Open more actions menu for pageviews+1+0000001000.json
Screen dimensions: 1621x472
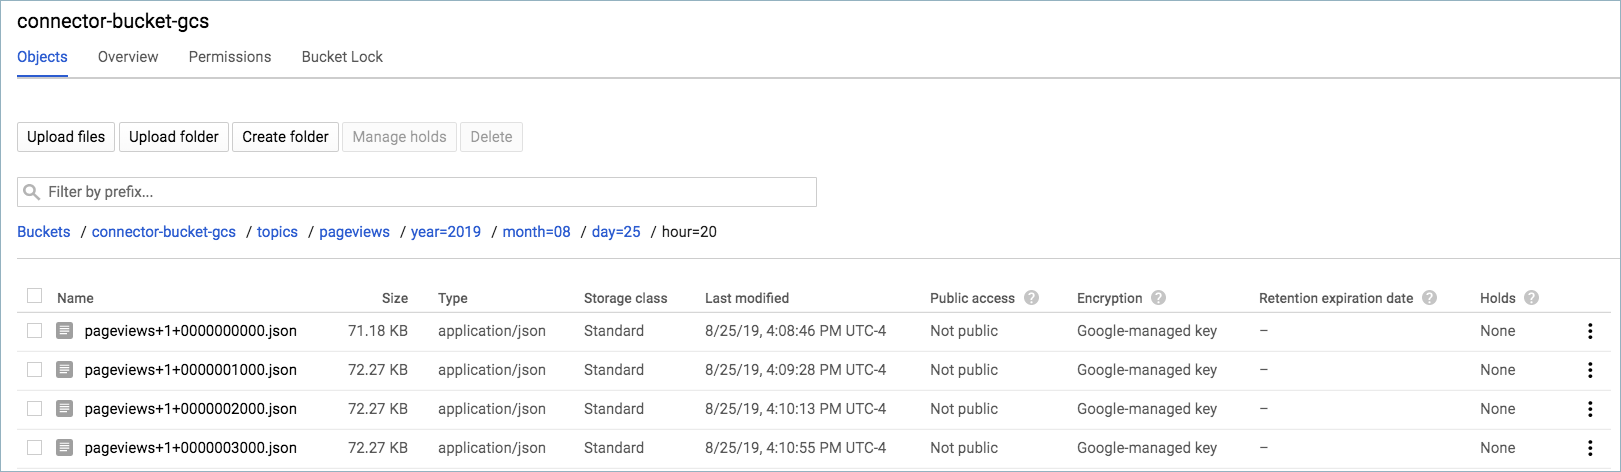tap(1589, 370)
